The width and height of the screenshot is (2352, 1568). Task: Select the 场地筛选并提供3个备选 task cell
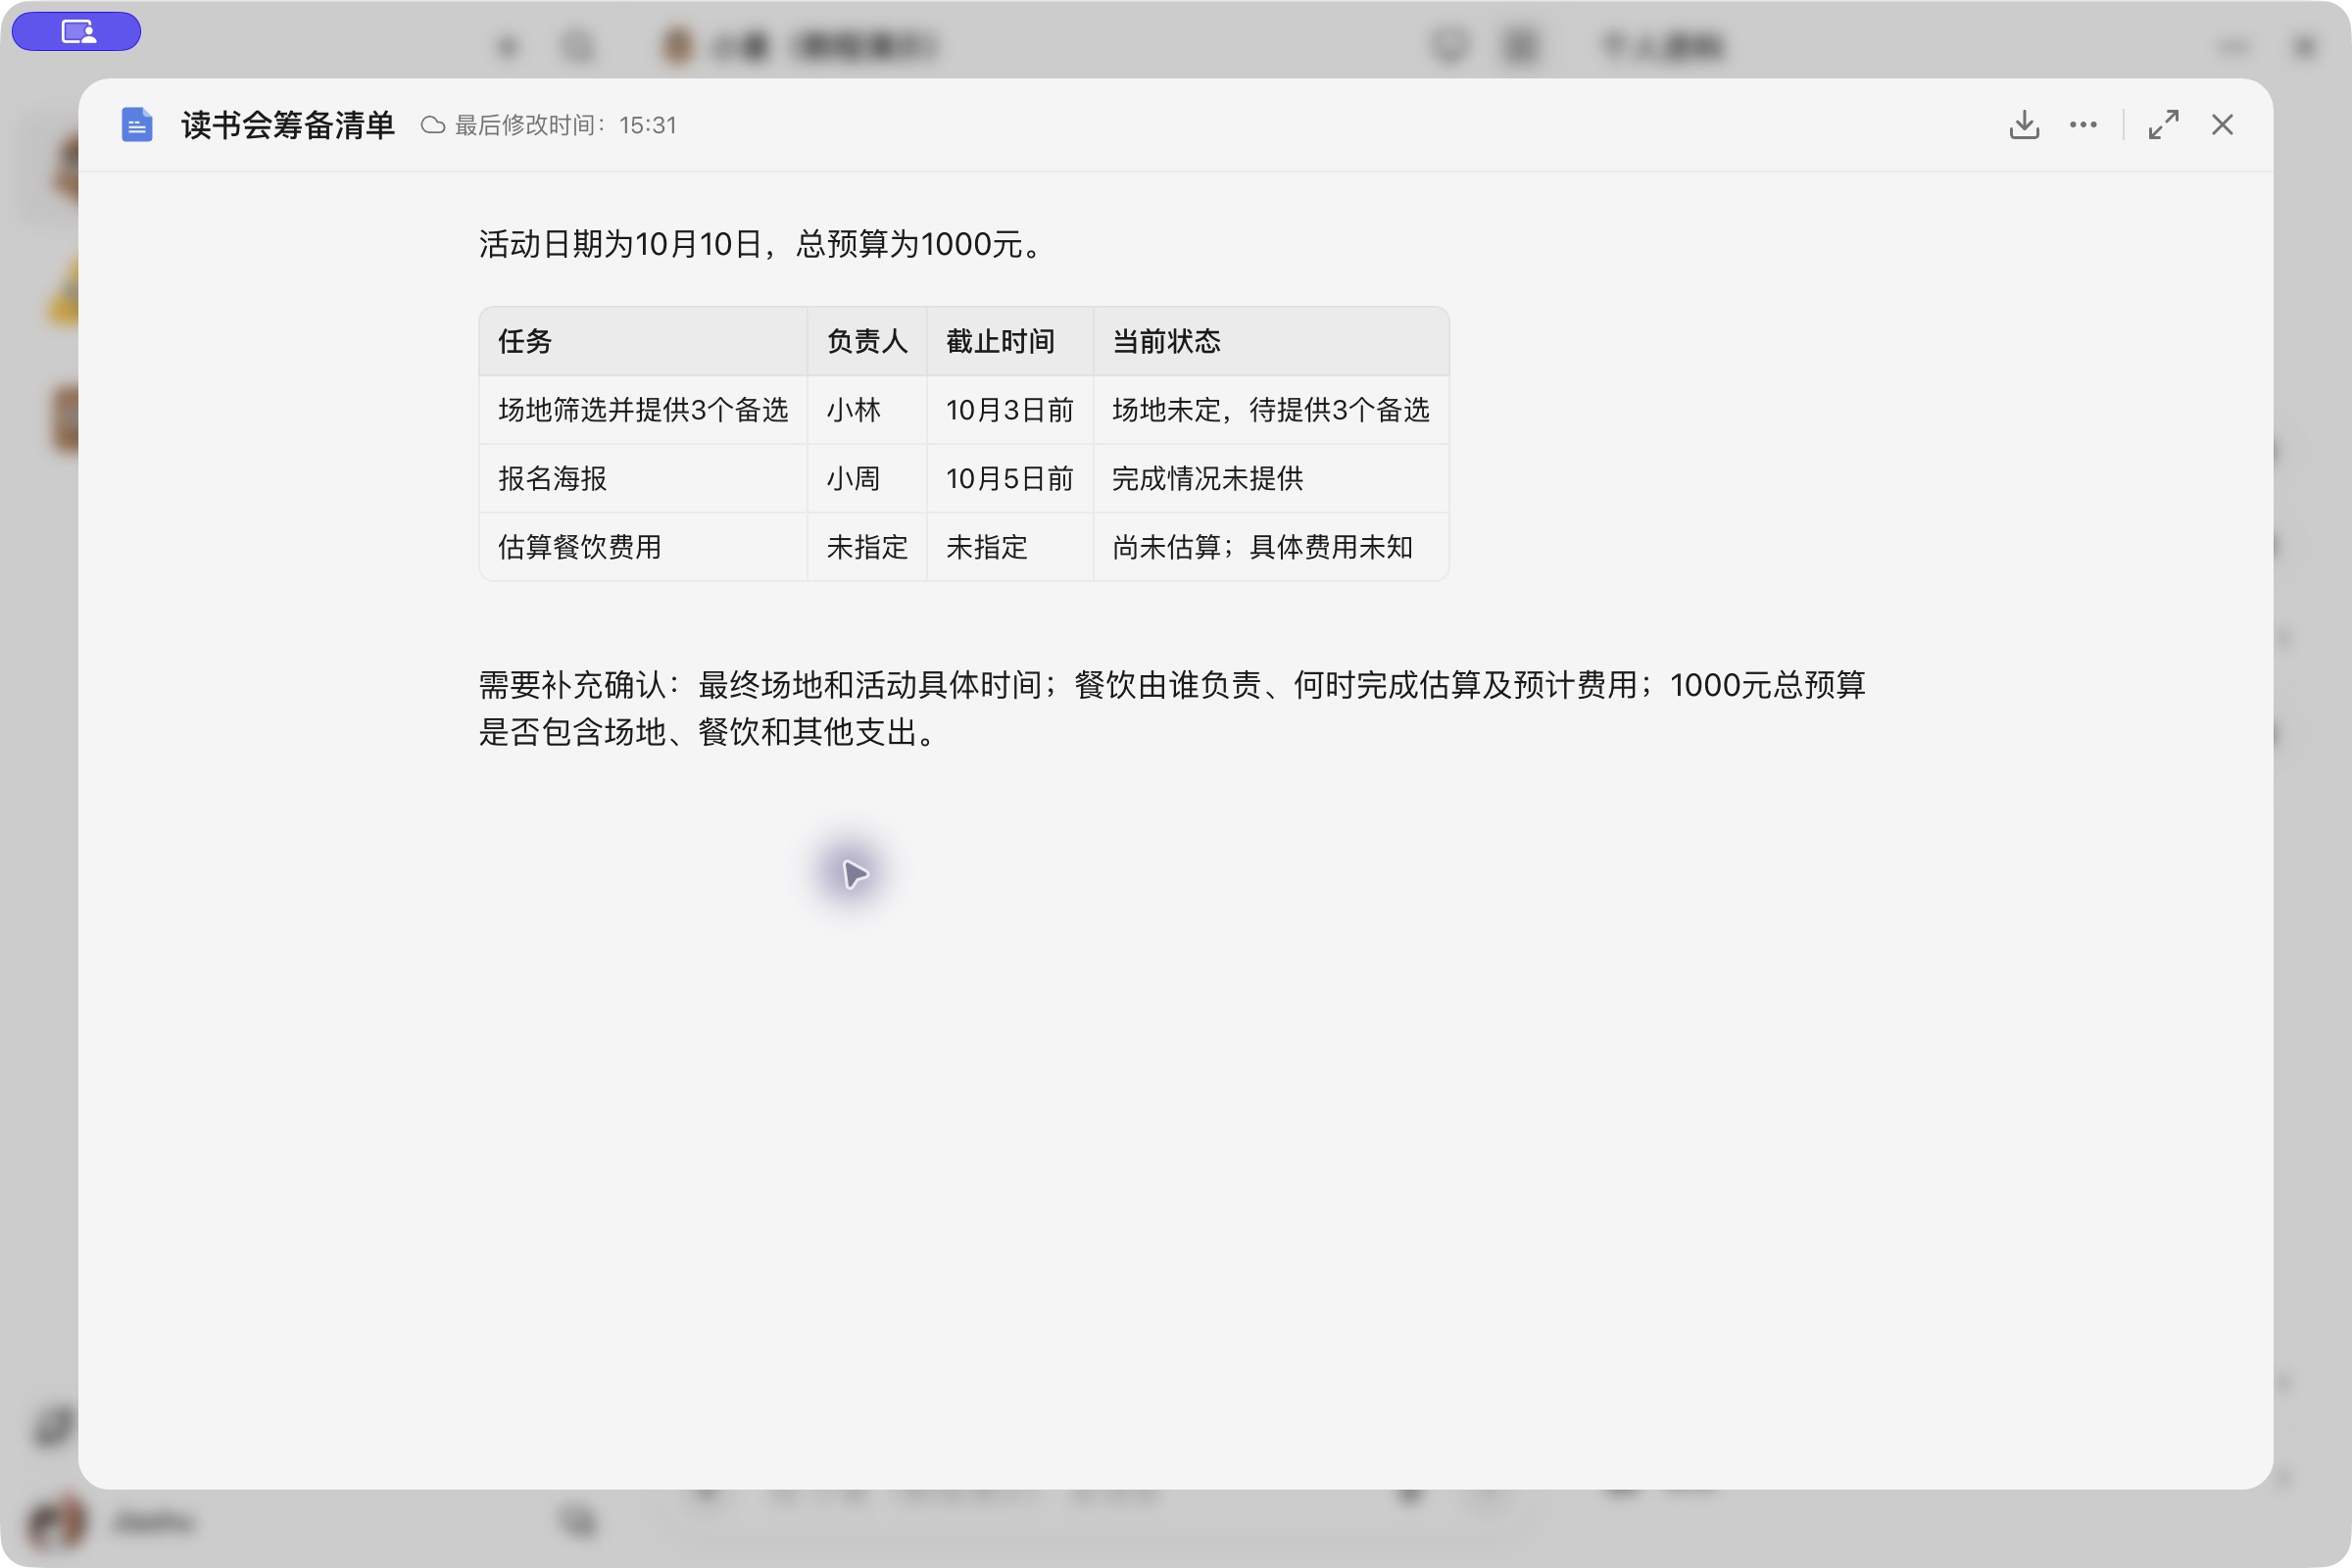click(643, 410)
